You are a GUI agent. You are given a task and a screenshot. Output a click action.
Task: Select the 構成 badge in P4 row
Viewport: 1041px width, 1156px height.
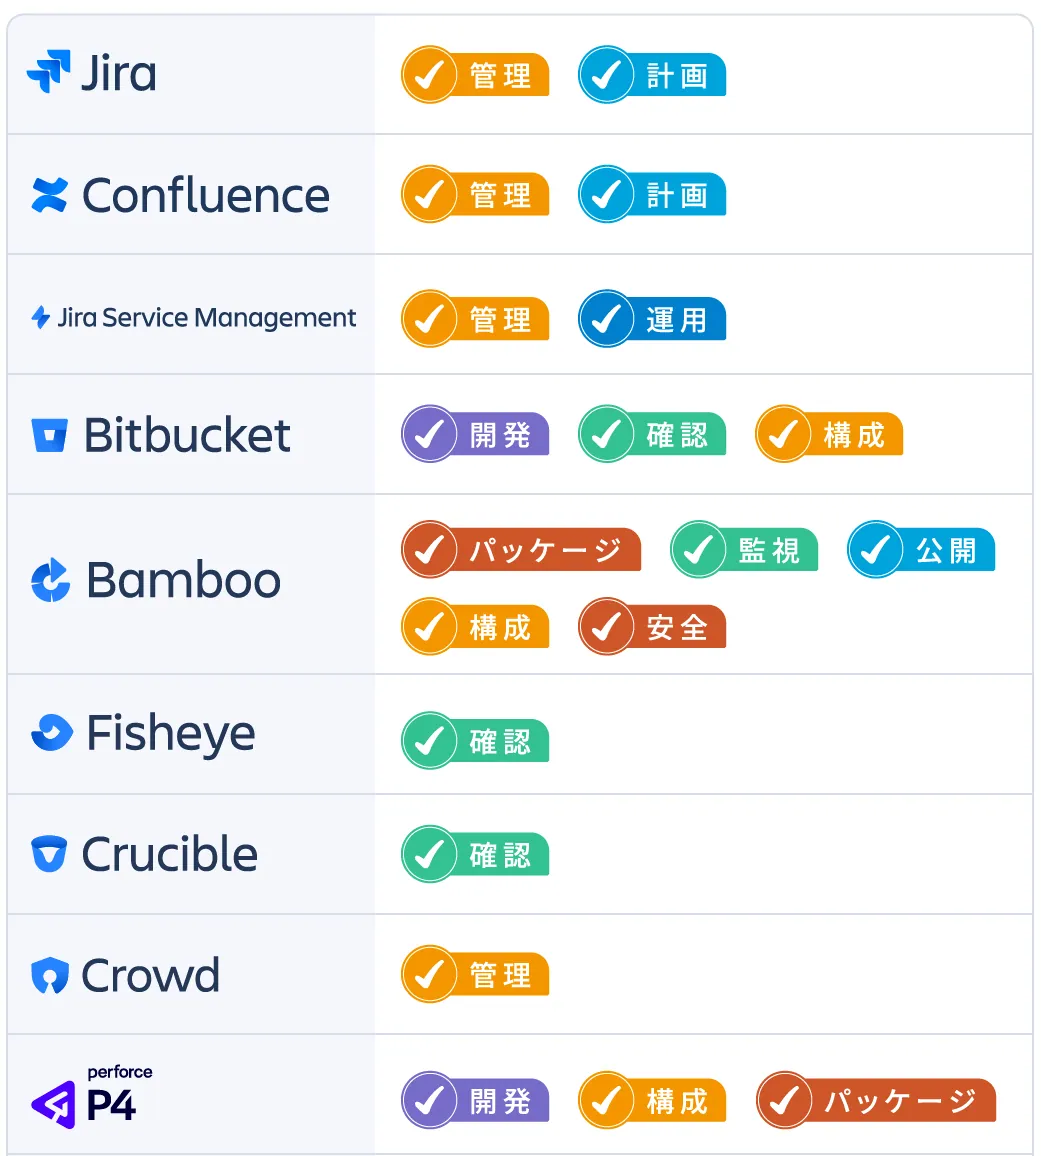(652, 1101)
